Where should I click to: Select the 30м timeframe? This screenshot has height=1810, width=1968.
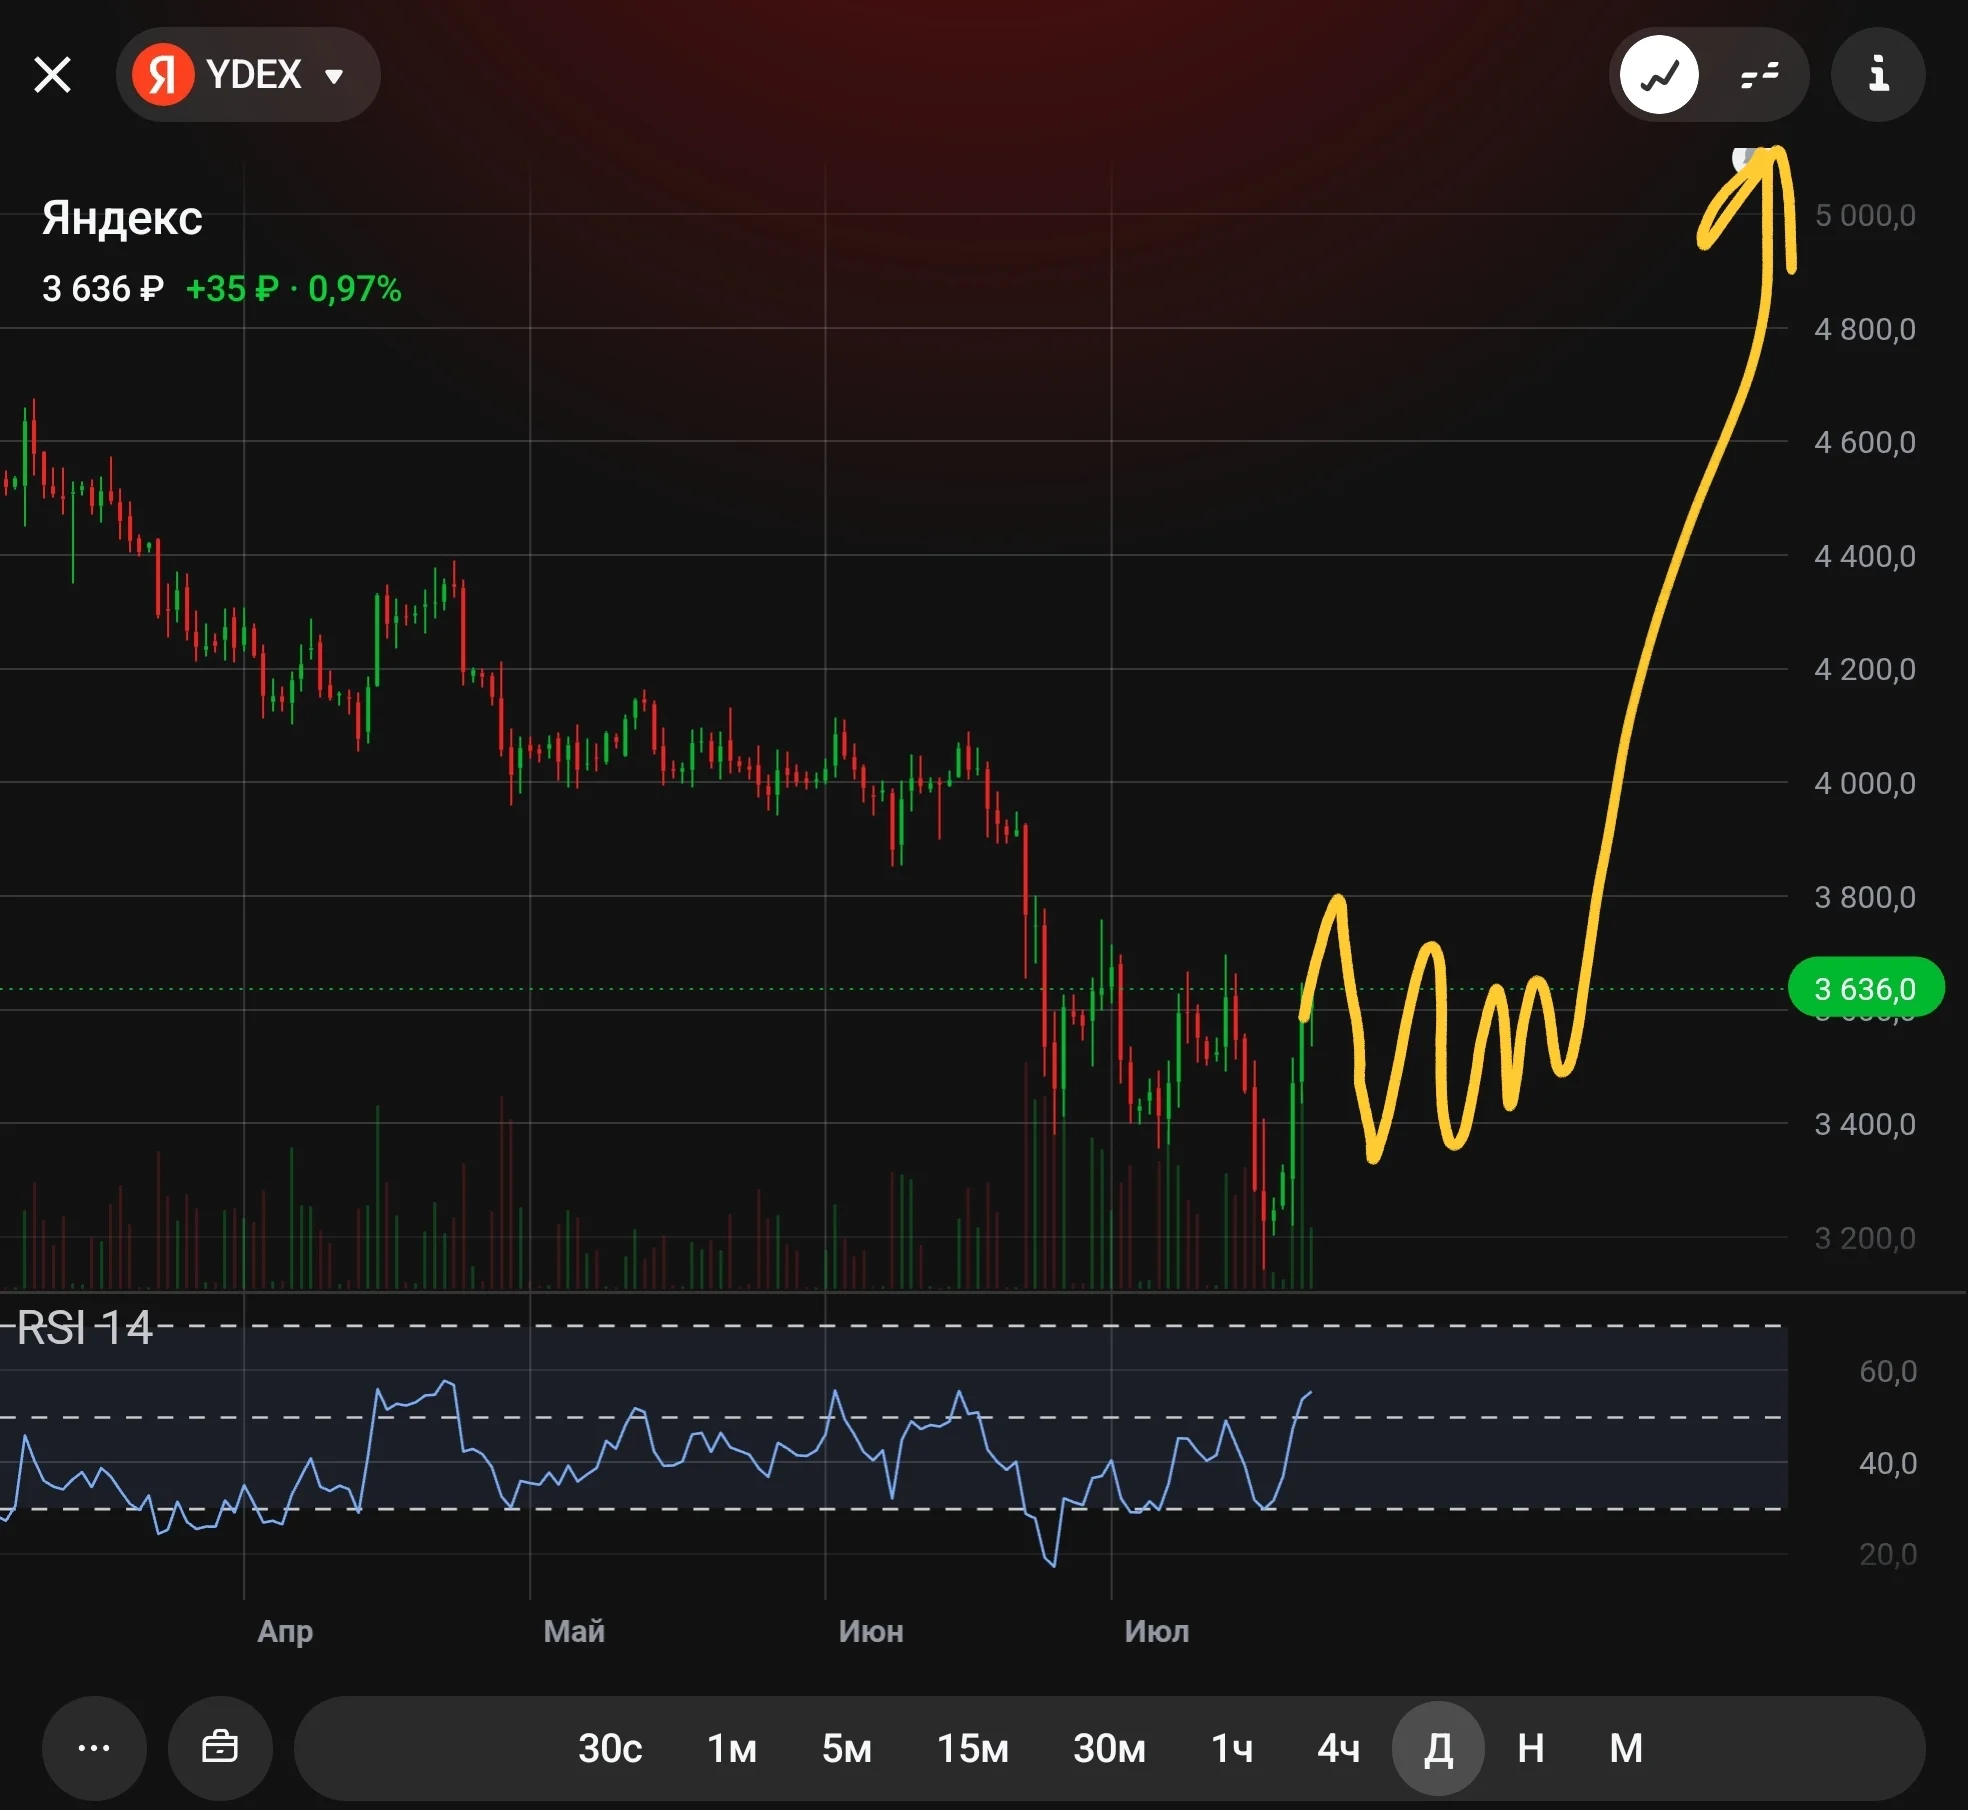[x=1109, y=1748]
